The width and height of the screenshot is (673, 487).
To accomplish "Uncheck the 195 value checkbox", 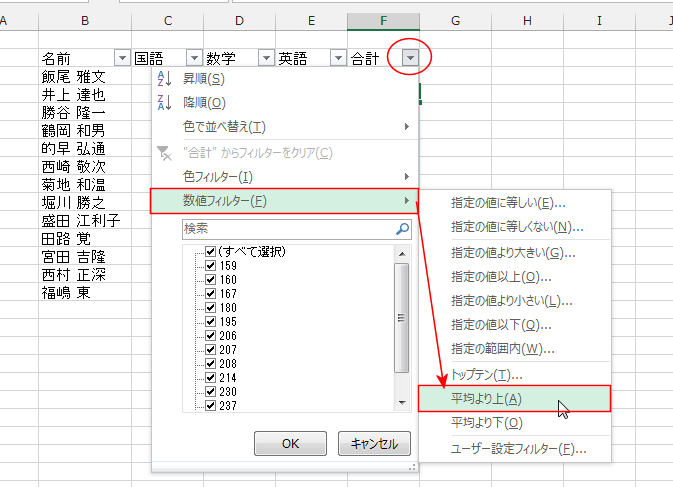I will (x=210, y=321).
